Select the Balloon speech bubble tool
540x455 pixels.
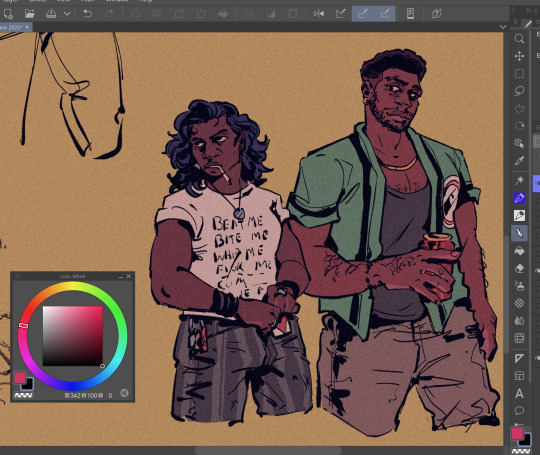[x=519, y=411]
